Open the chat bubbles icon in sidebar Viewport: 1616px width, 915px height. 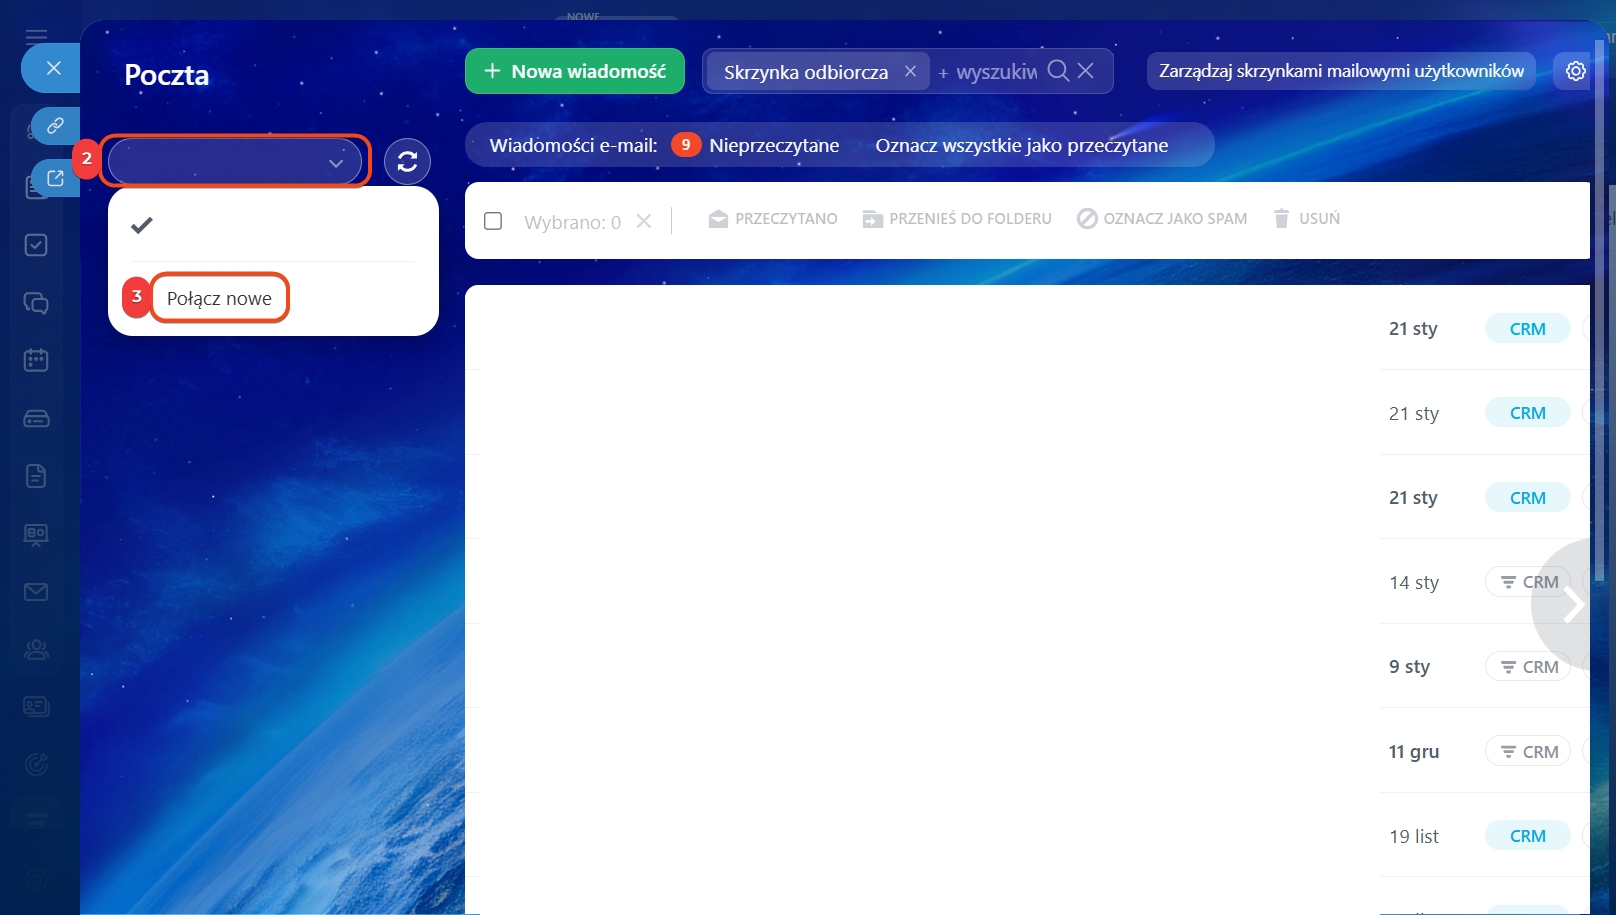(36, 303)
